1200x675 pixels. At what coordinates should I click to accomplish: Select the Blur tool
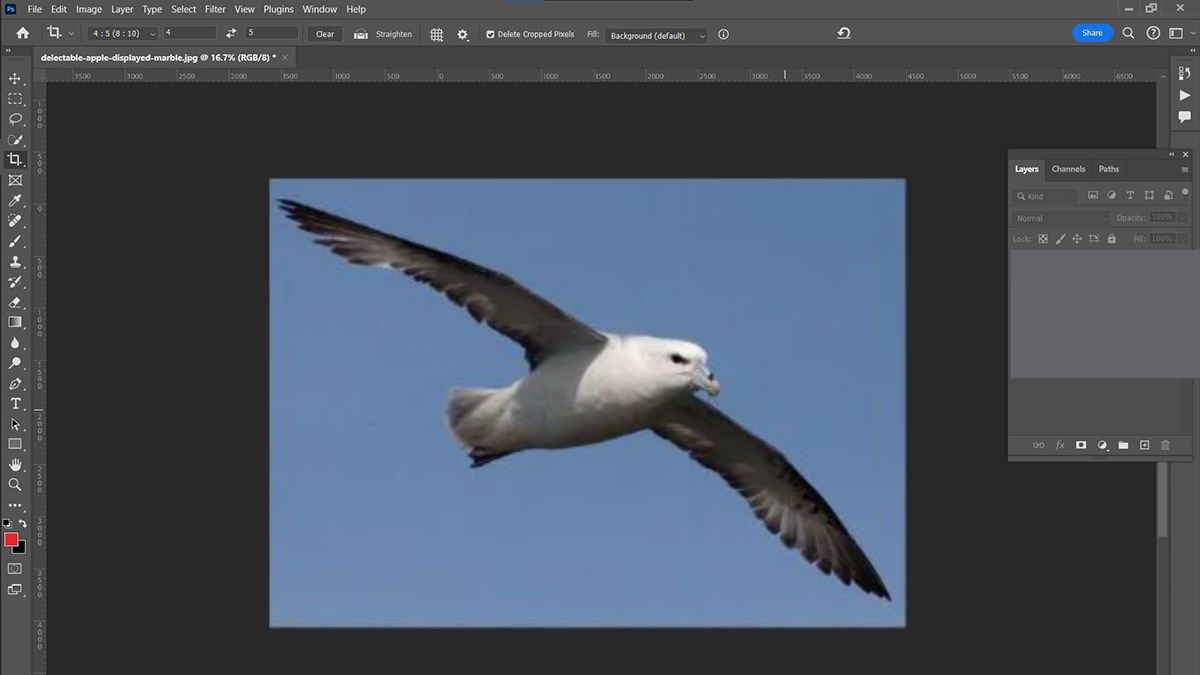(15, 343)
